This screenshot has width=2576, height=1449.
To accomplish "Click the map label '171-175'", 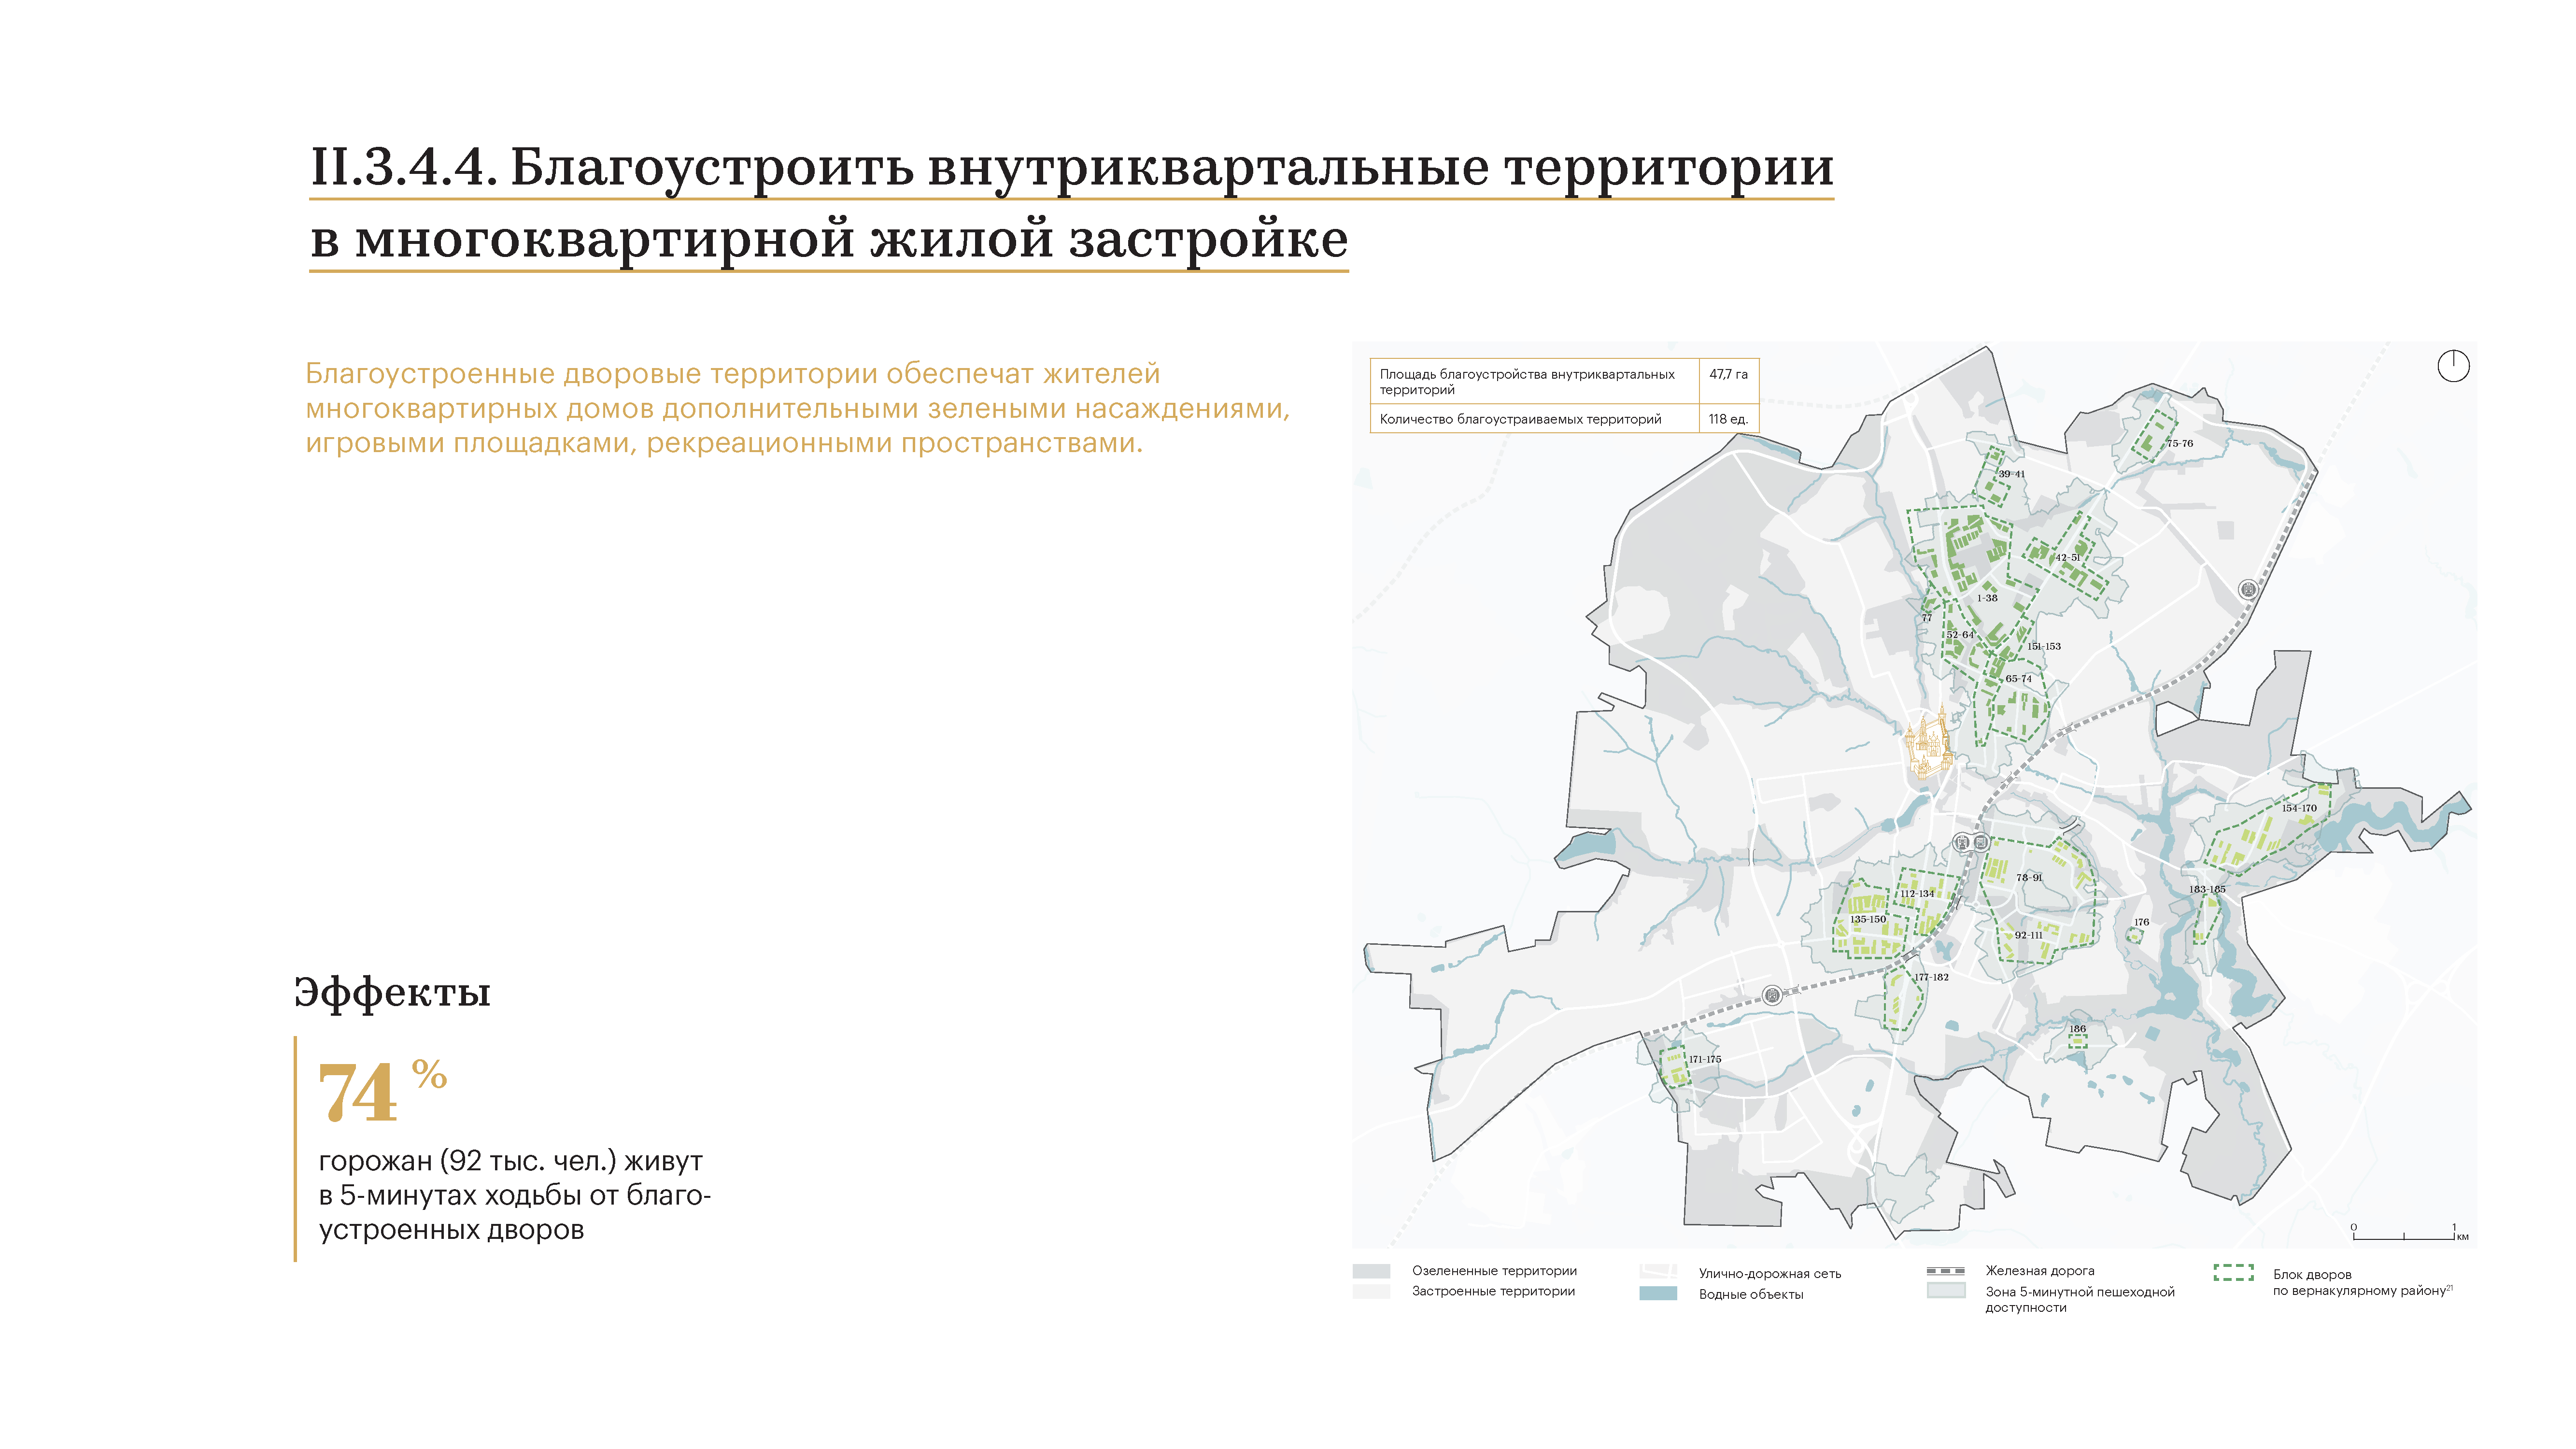I will click(1705, 1059).
